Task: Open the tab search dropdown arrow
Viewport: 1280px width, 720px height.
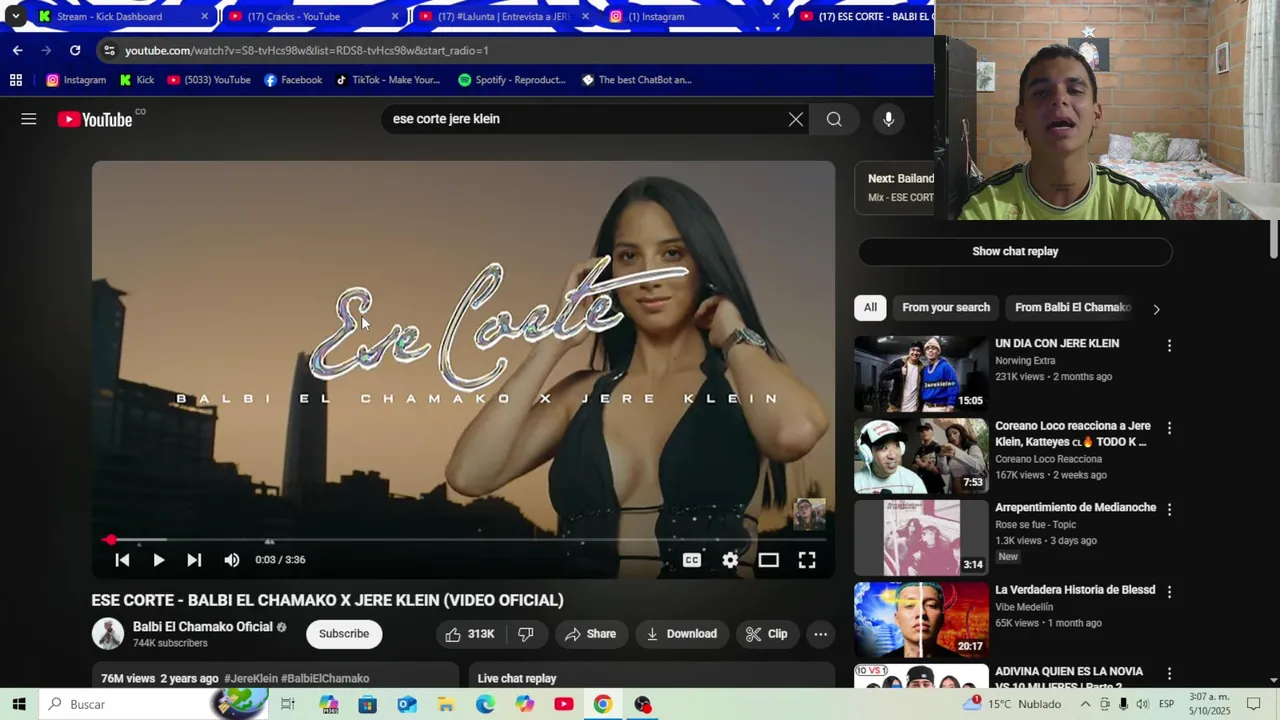Action: 15,16
